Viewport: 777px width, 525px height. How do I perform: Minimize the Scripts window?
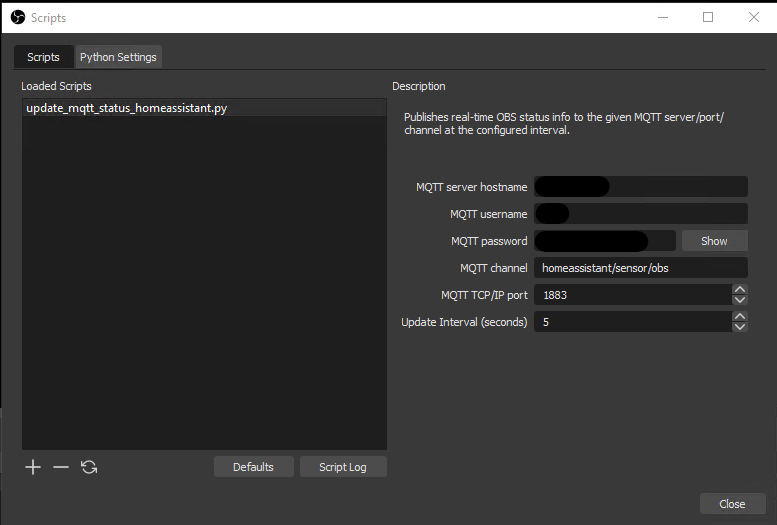pyautogui.click(x=663, y=17)
